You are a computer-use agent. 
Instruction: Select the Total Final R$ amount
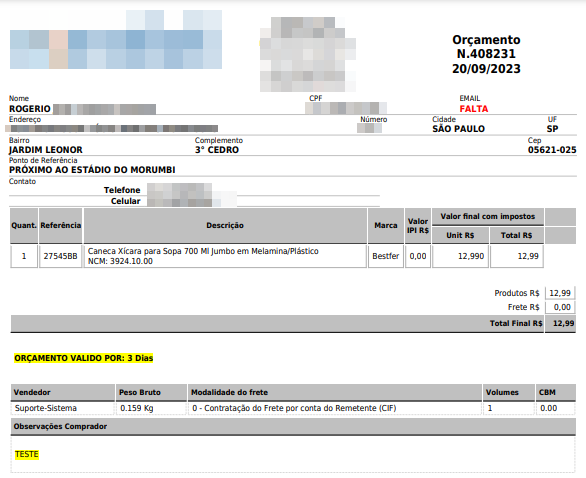(563, 323)
